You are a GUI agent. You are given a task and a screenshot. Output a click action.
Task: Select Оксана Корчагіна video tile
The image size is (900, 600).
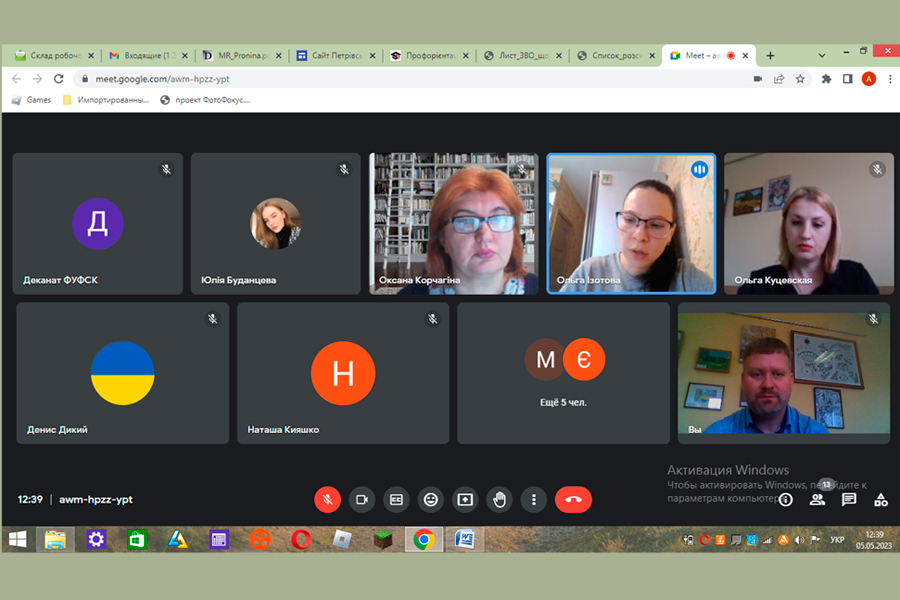(453, 223)
